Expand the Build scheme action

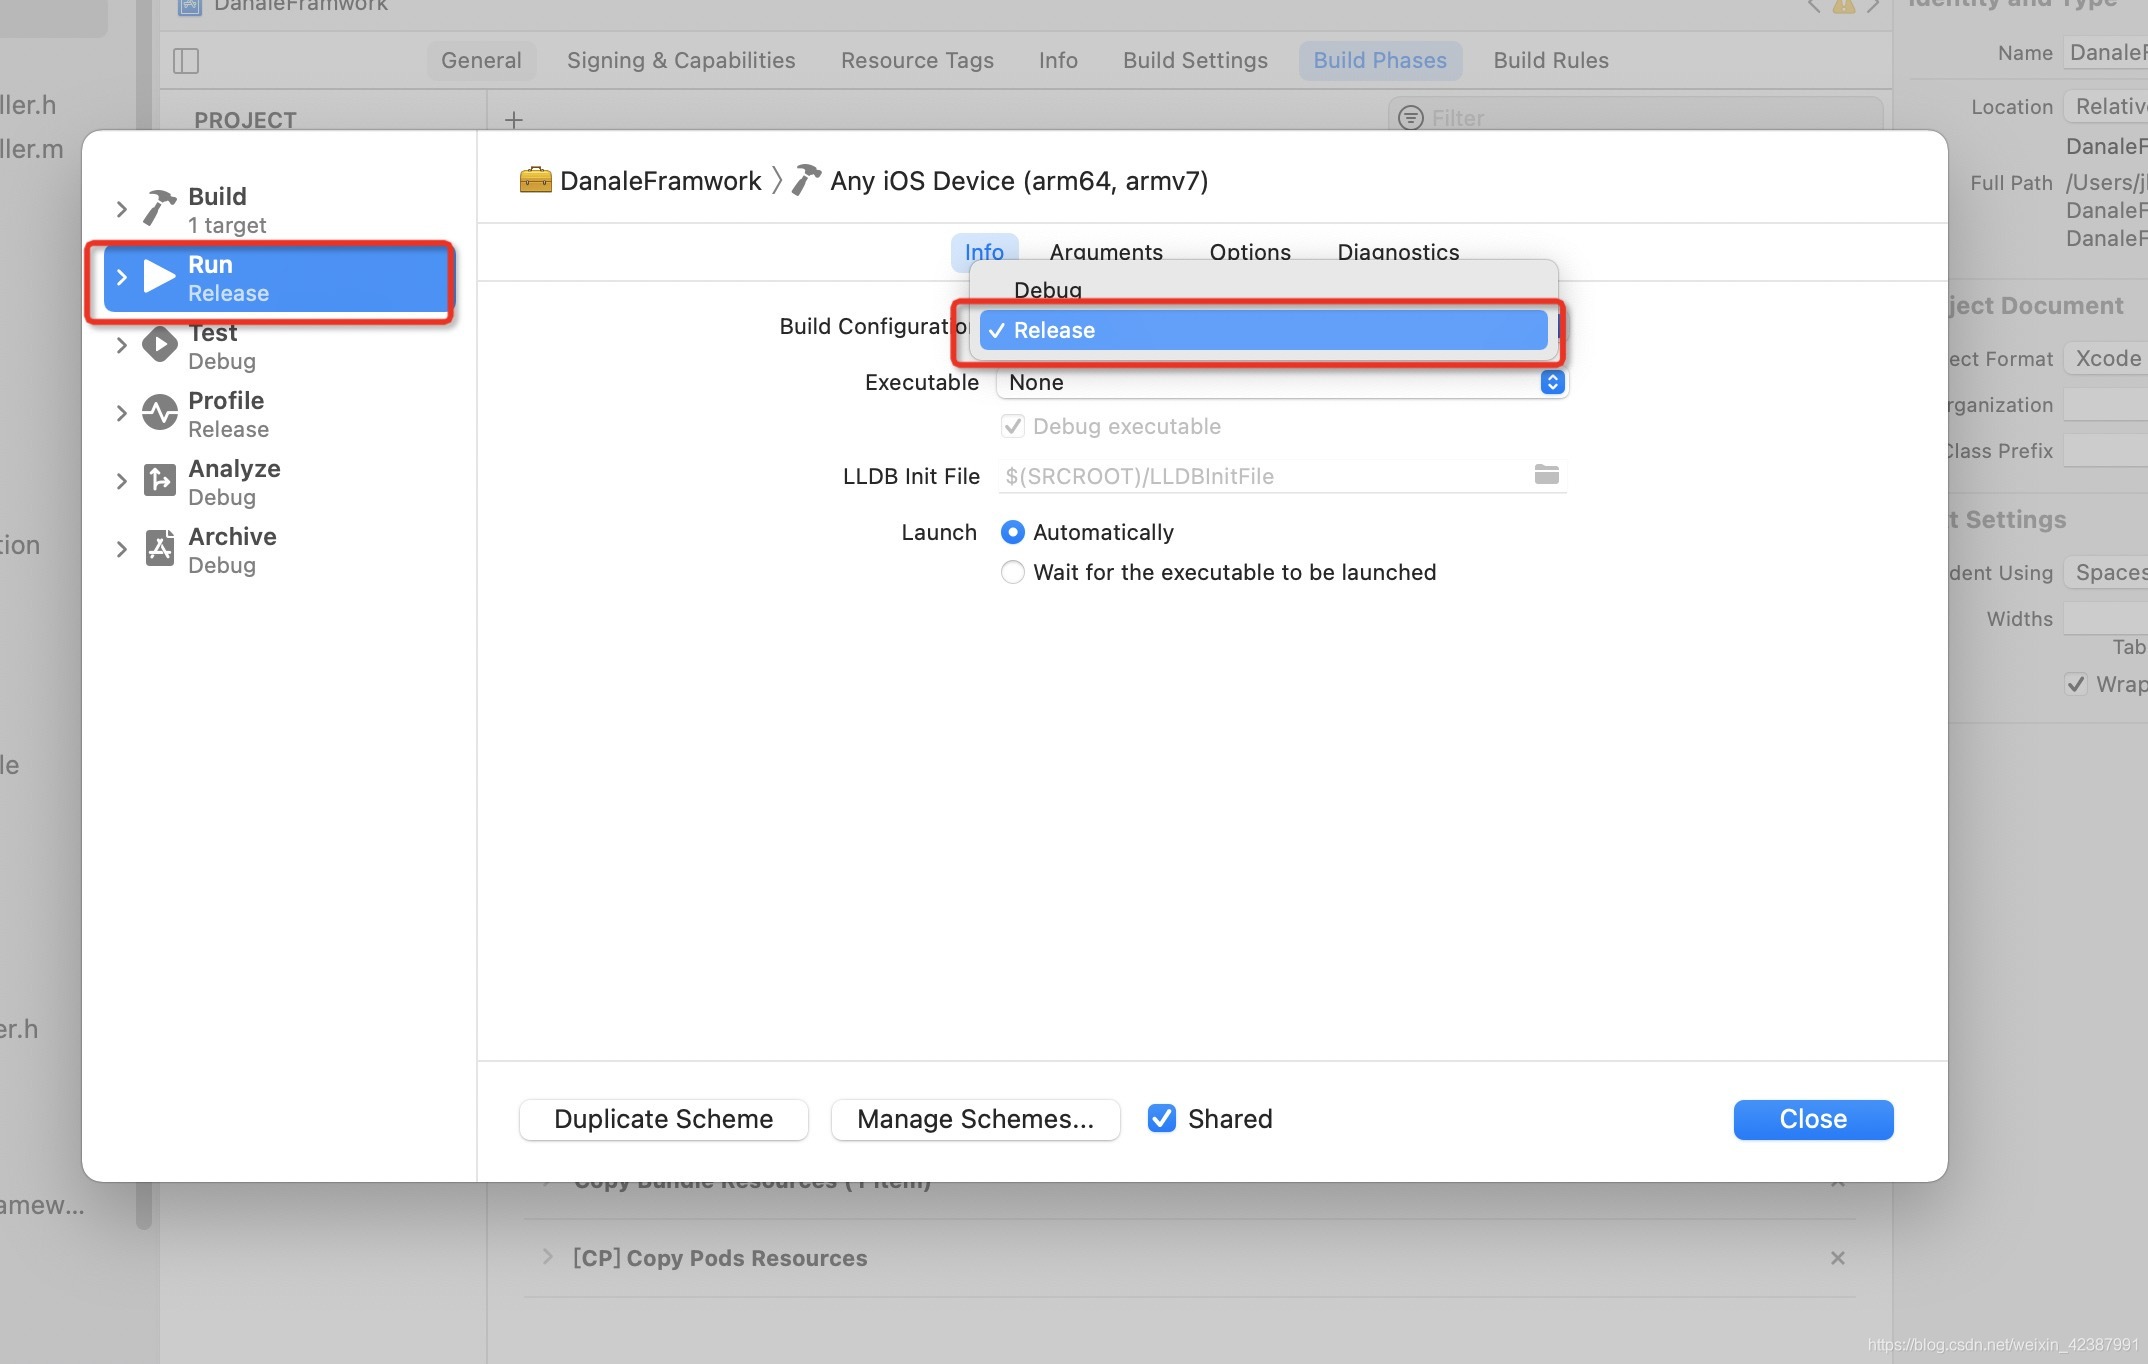[x=121, y=209]
